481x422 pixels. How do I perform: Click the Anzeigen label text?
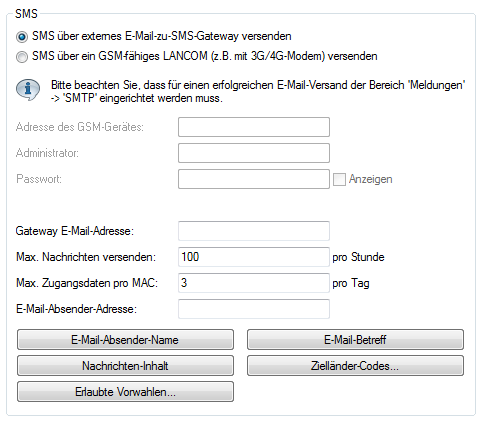(370, 179)
